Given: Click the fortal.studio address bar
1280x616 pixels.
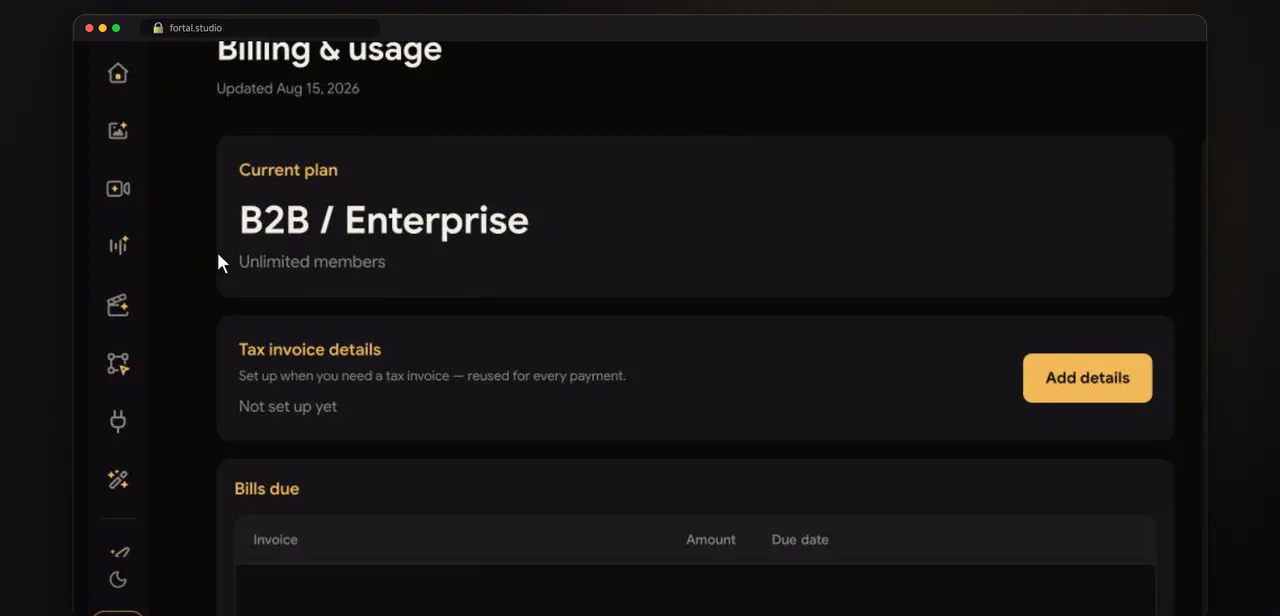Looking at the screenshot, I should click(x=260, y=28).
